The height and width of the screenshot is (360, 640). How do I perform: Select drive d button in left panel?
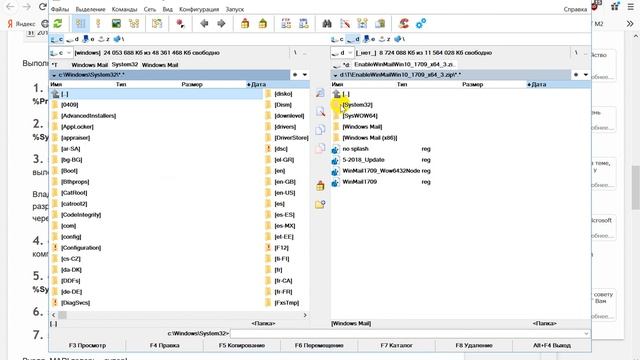coord(73,39)
